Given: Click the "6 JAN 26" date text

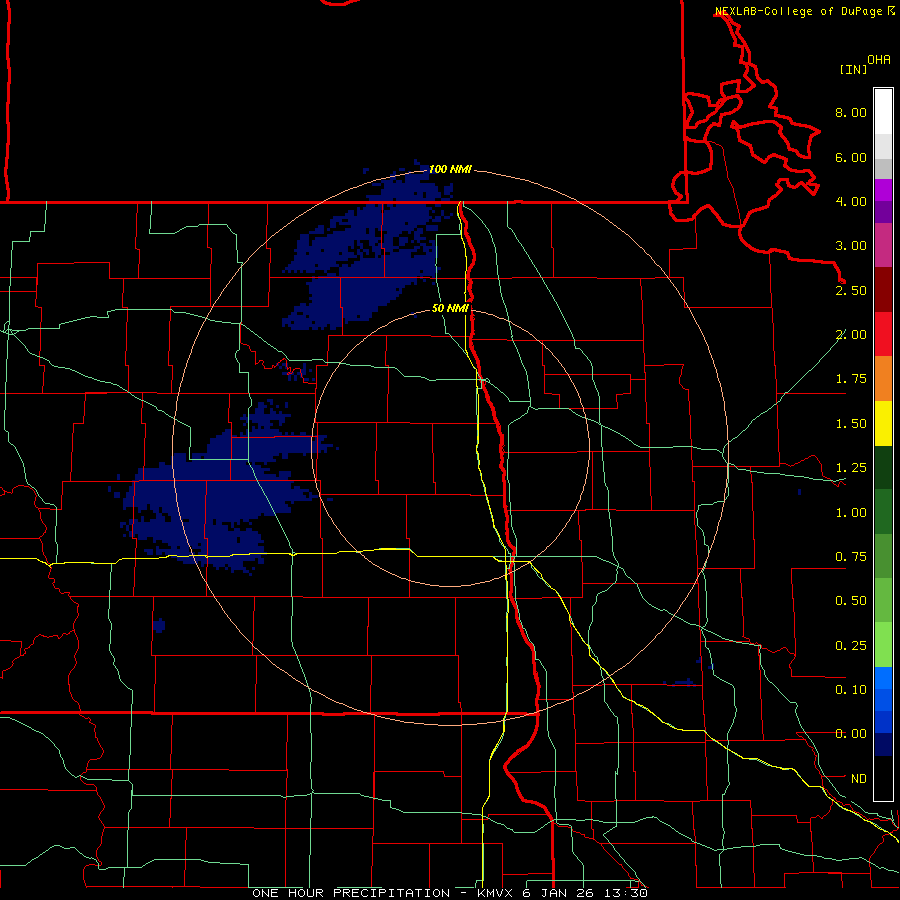Looking at the screenshot, I should (x=557, y=893).
